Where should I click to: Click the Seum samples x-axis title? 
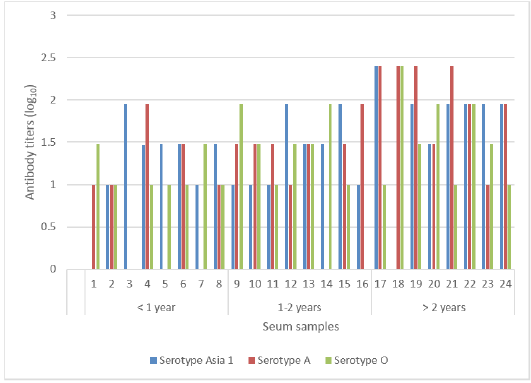coord(301,327)
